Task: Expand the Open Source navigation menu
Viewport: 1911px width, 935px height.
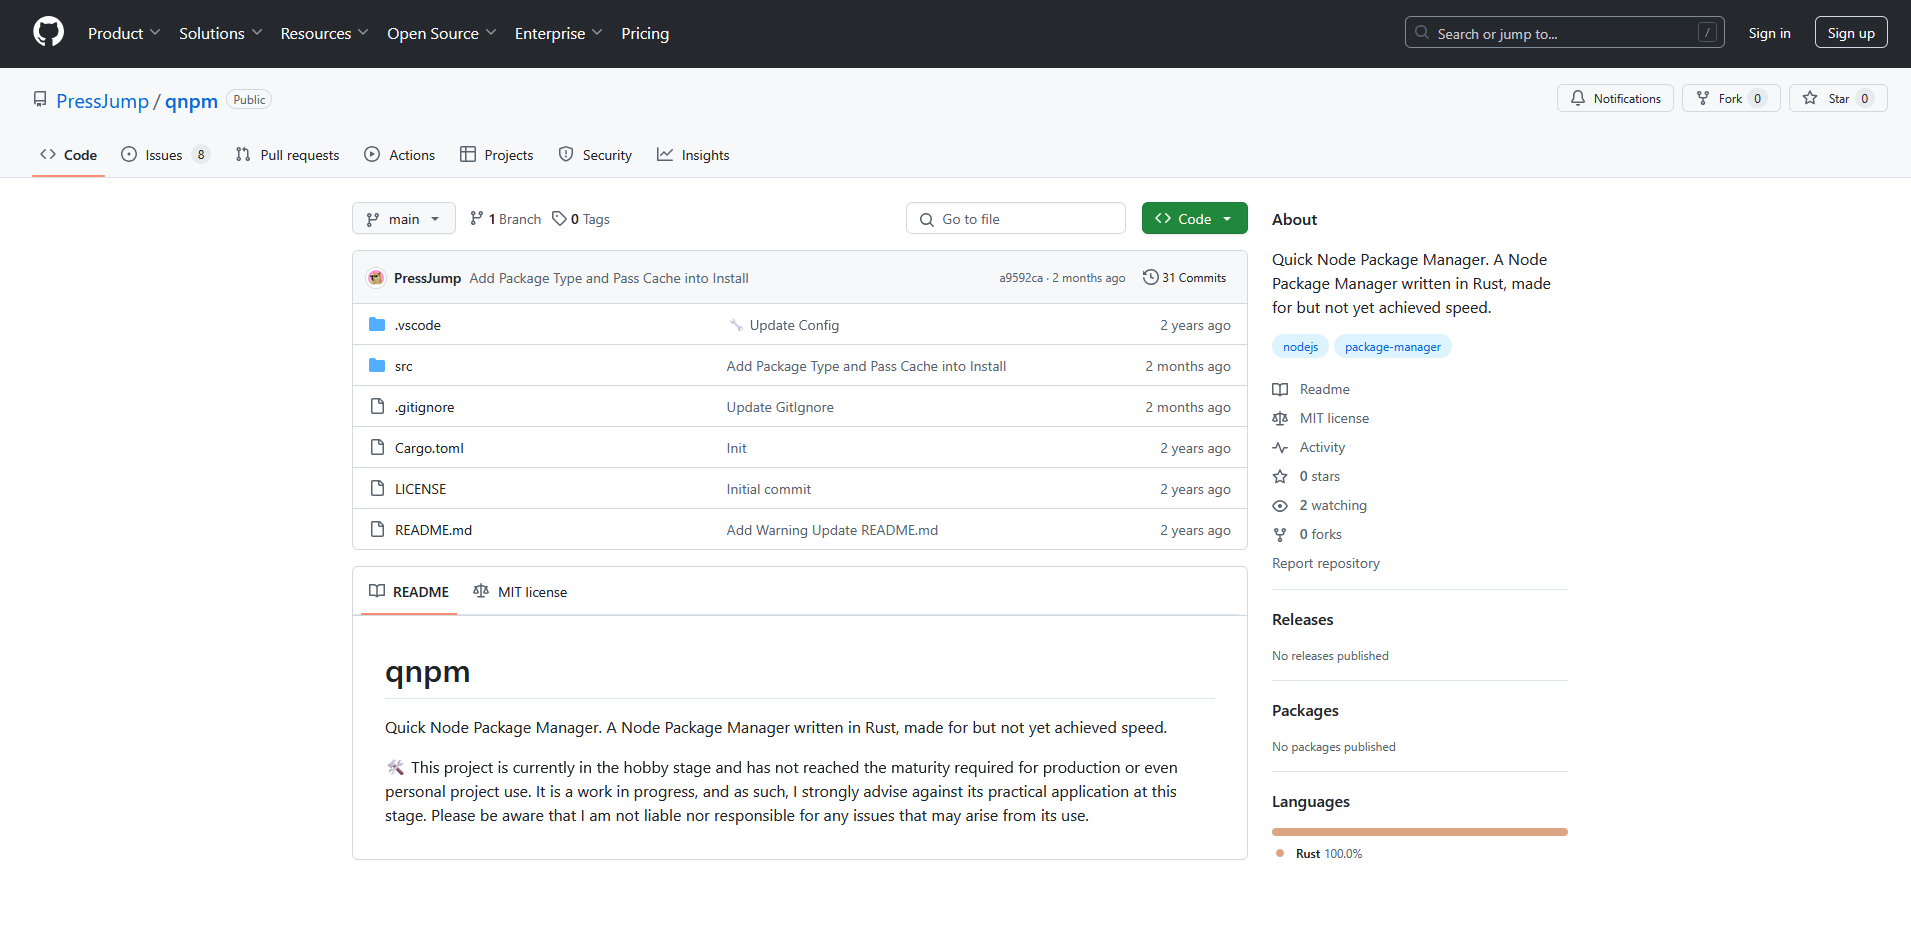Action: [441, 33]
